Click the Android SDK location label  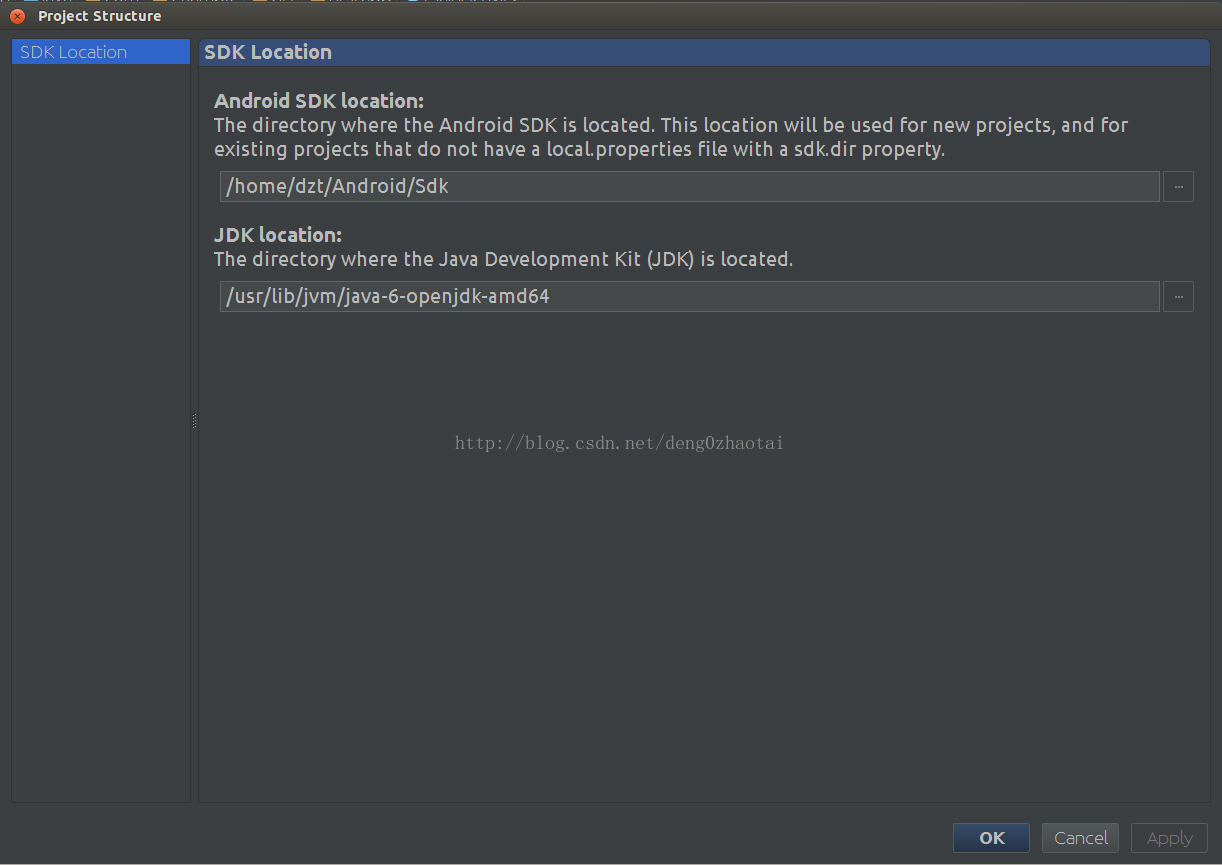(x=319, y=101)
